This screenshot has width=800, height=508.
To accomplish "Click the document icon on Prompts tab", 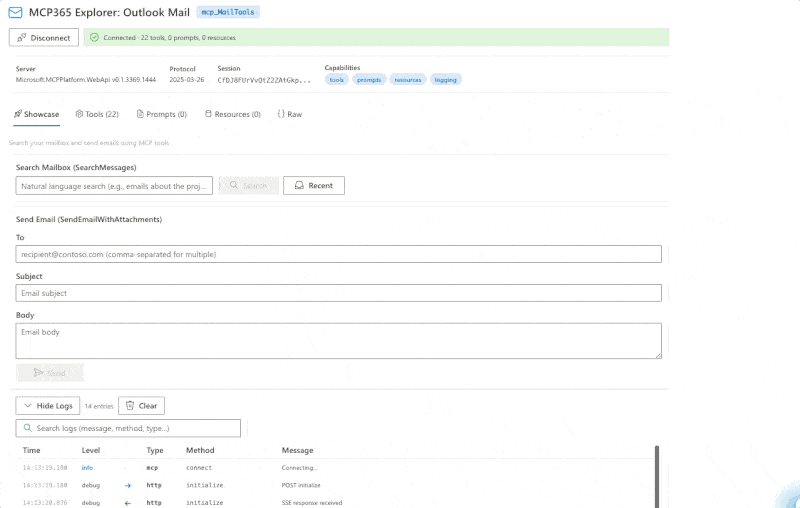I will click(x=140, y=114).
